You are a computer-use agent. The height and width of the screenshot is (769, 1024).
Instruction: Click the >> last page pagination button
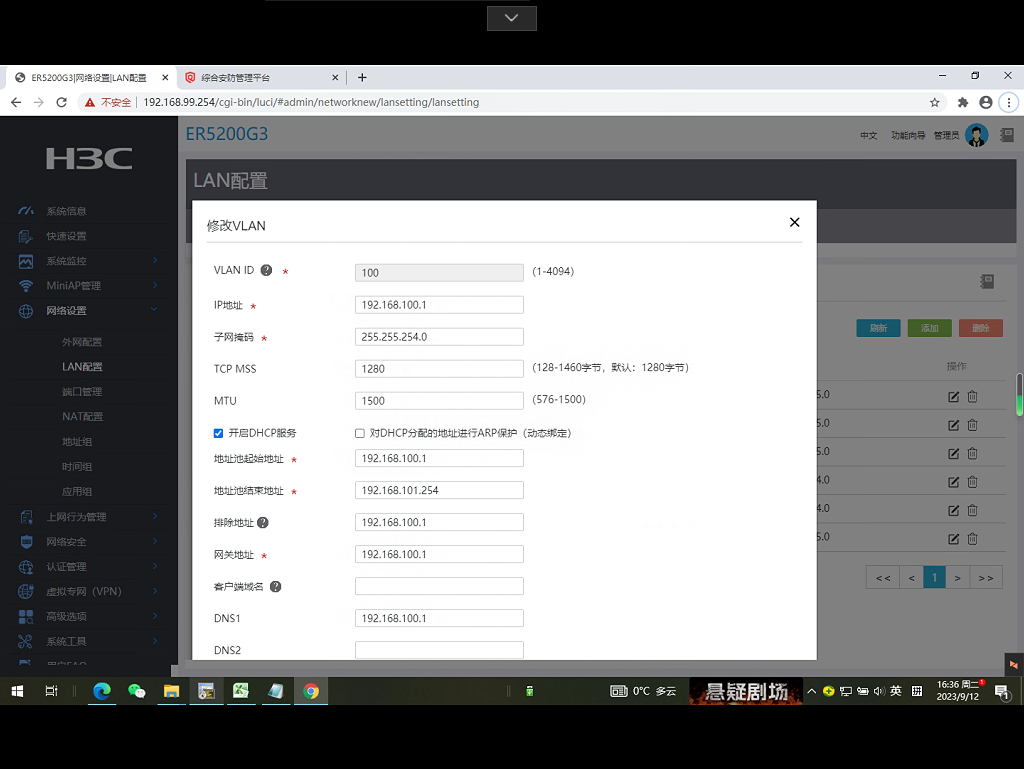[x=986, y=578]
